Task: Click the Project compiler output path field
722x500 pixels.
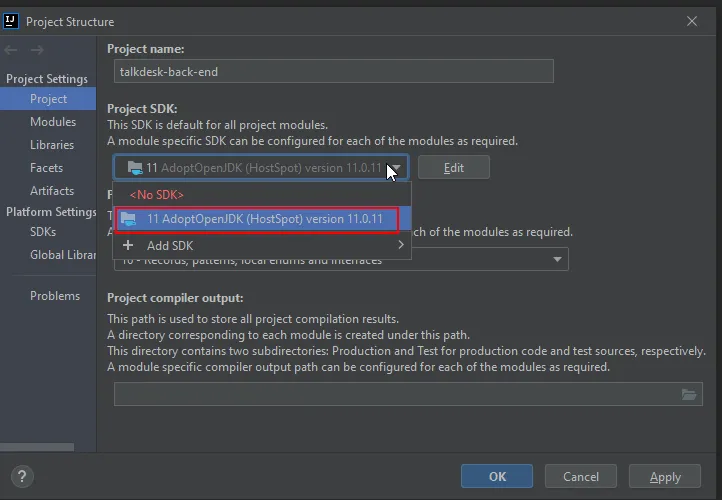Action: pyautogui.click(x=408, y=394)
